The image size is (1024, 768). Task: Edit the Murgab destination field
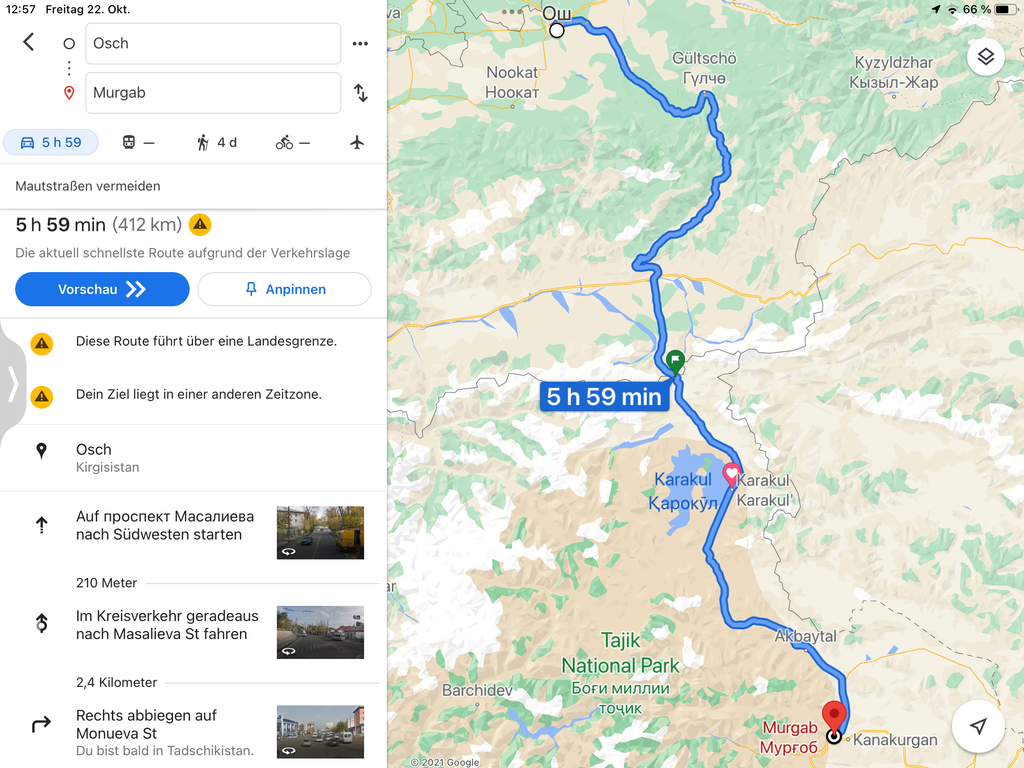pyautogui.click(x=213, y=93)
